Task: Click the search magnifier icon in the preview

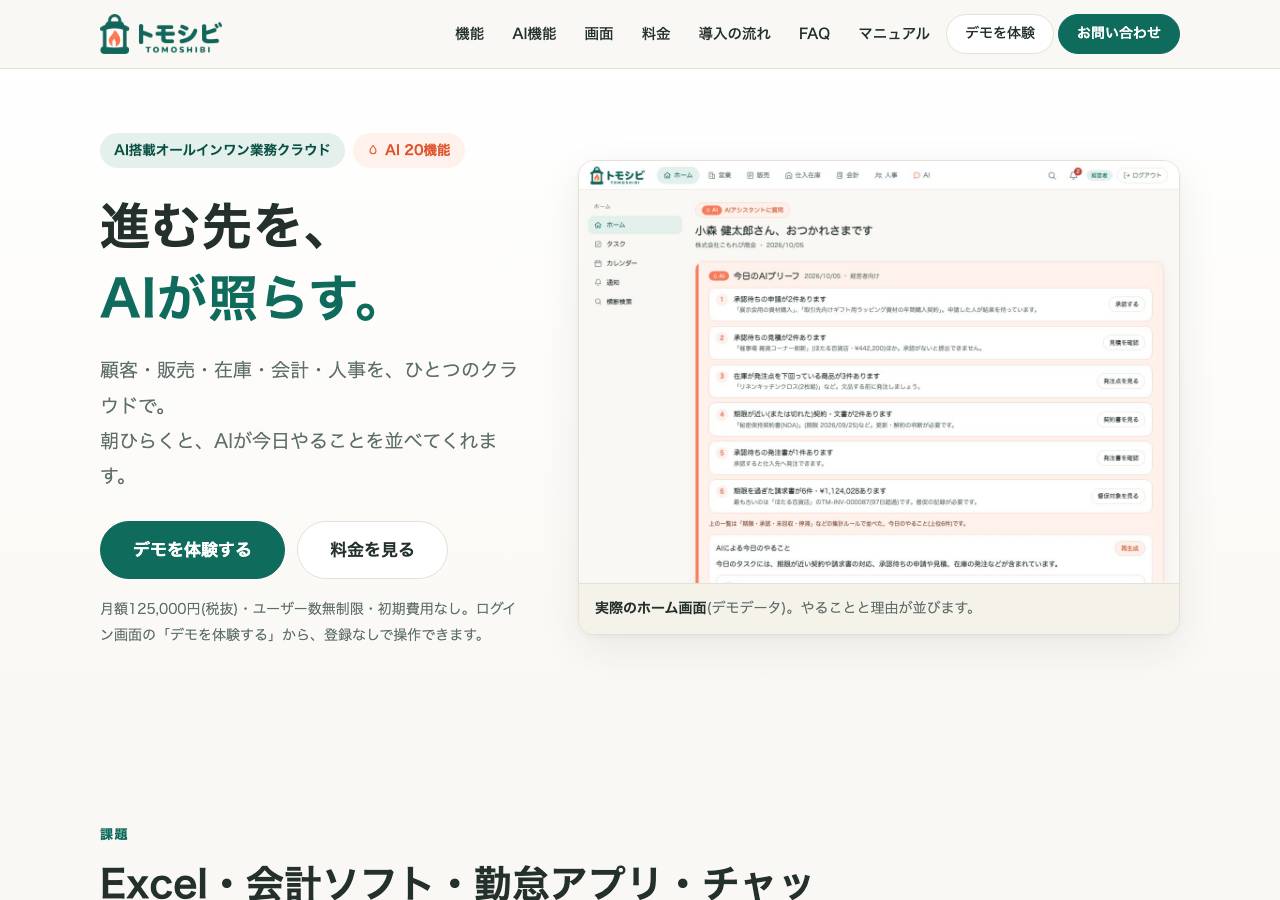Action: (1052, 175)
